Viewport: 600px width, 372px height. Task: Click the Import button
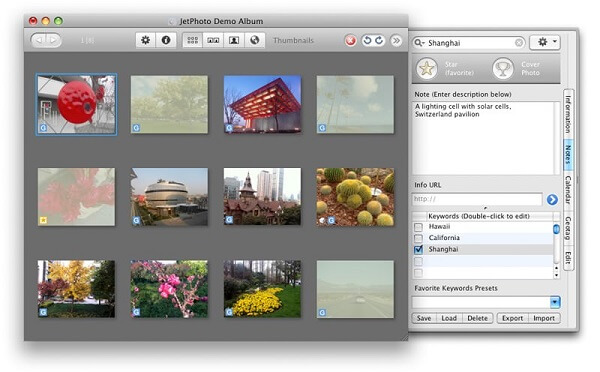tap(544, 318)
